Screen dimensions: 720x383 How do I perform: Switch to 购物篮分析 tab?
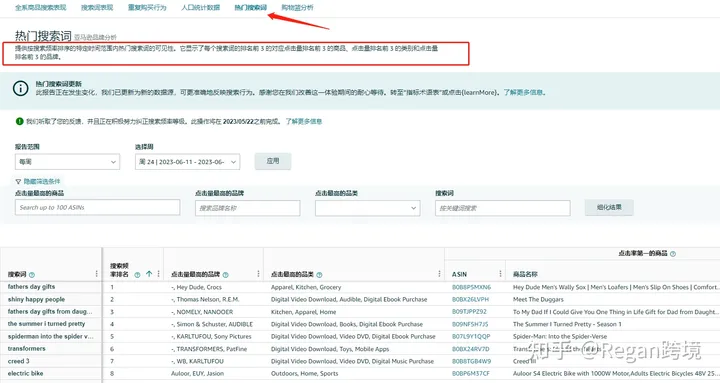(297, 7)
